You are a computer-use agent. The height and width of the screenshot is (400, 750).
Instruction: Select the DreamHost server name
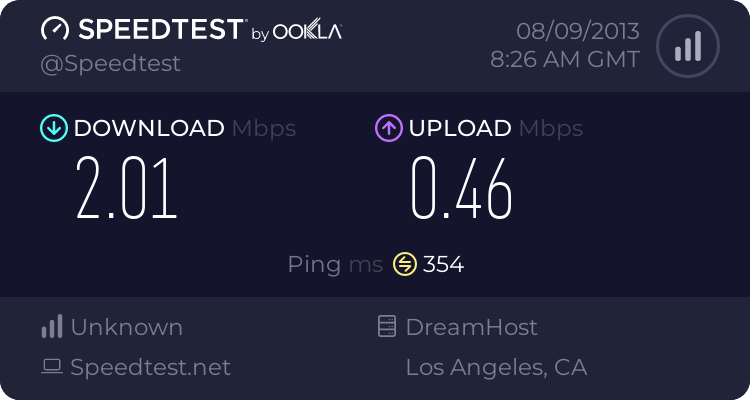[x=471, y=327]
